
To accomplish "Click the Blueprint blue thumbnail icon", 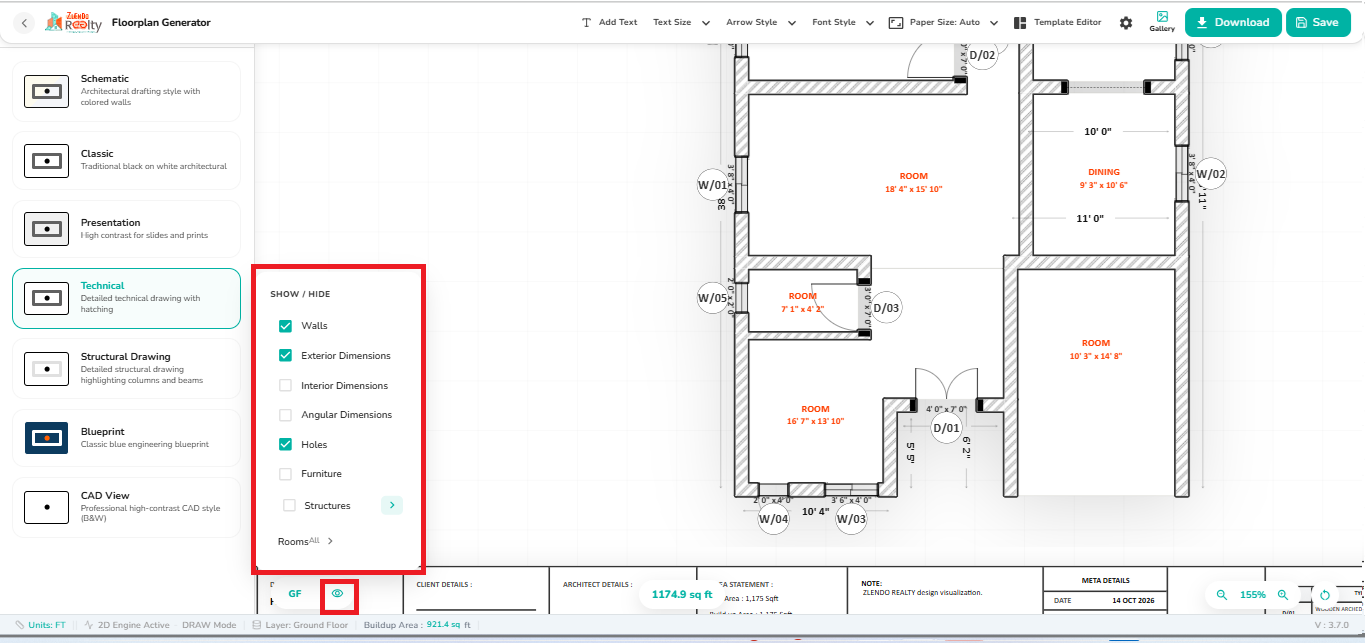I will 46,438.
